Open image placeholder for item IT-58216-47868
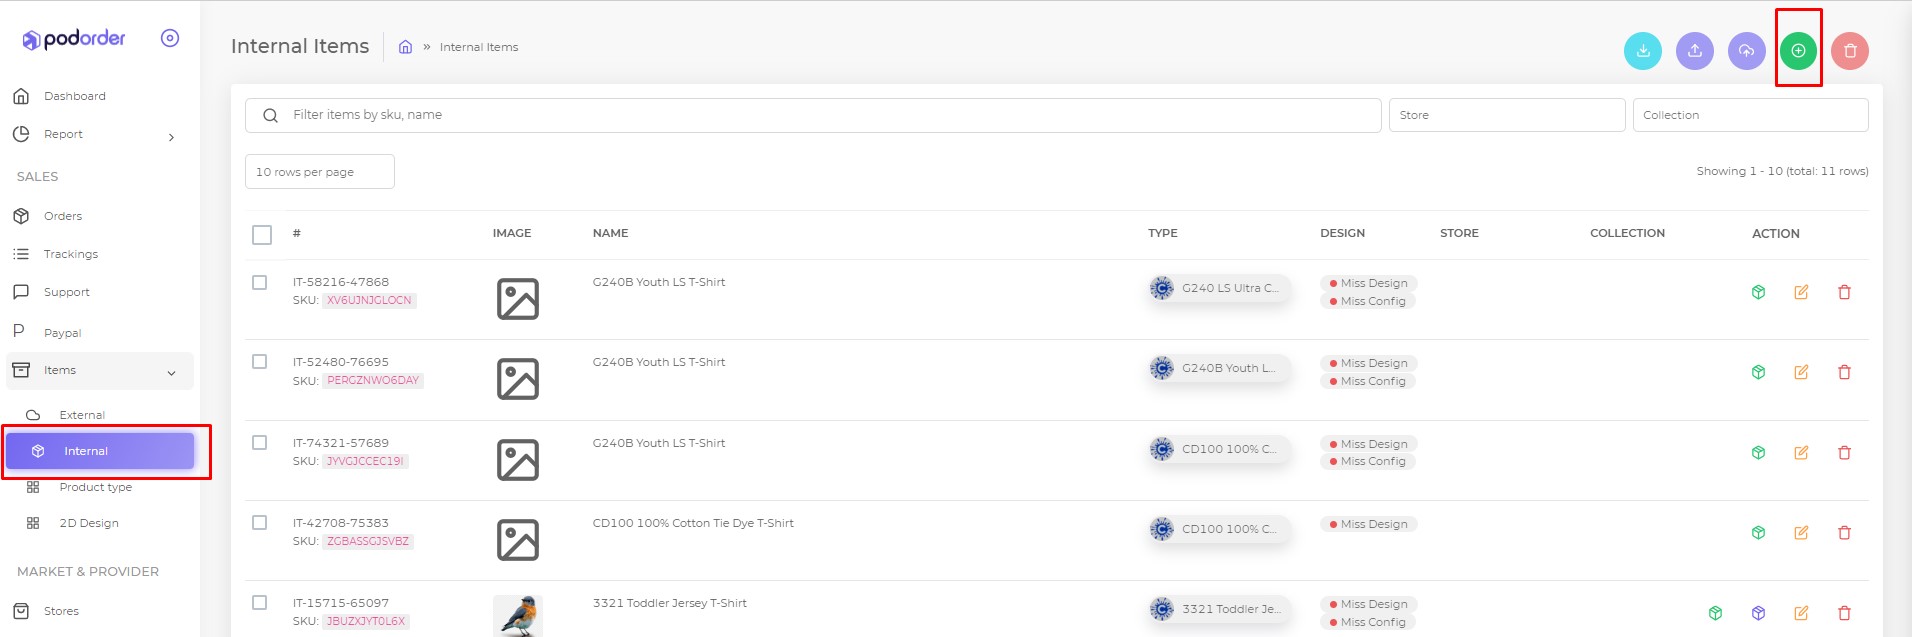 [x=518, y=299]
